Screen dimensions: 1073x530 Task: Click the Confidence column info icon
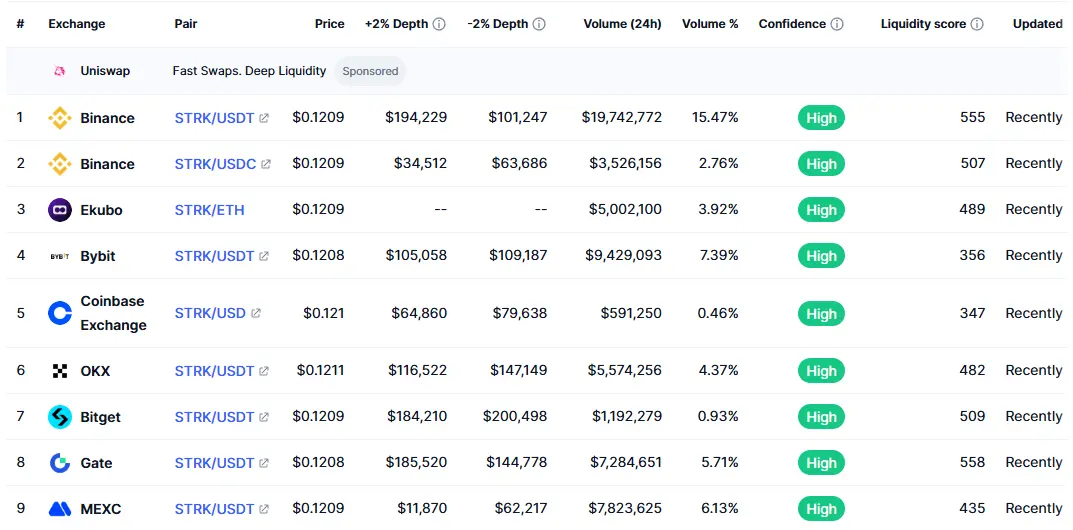pyautogui.click(x=837, y=24)
